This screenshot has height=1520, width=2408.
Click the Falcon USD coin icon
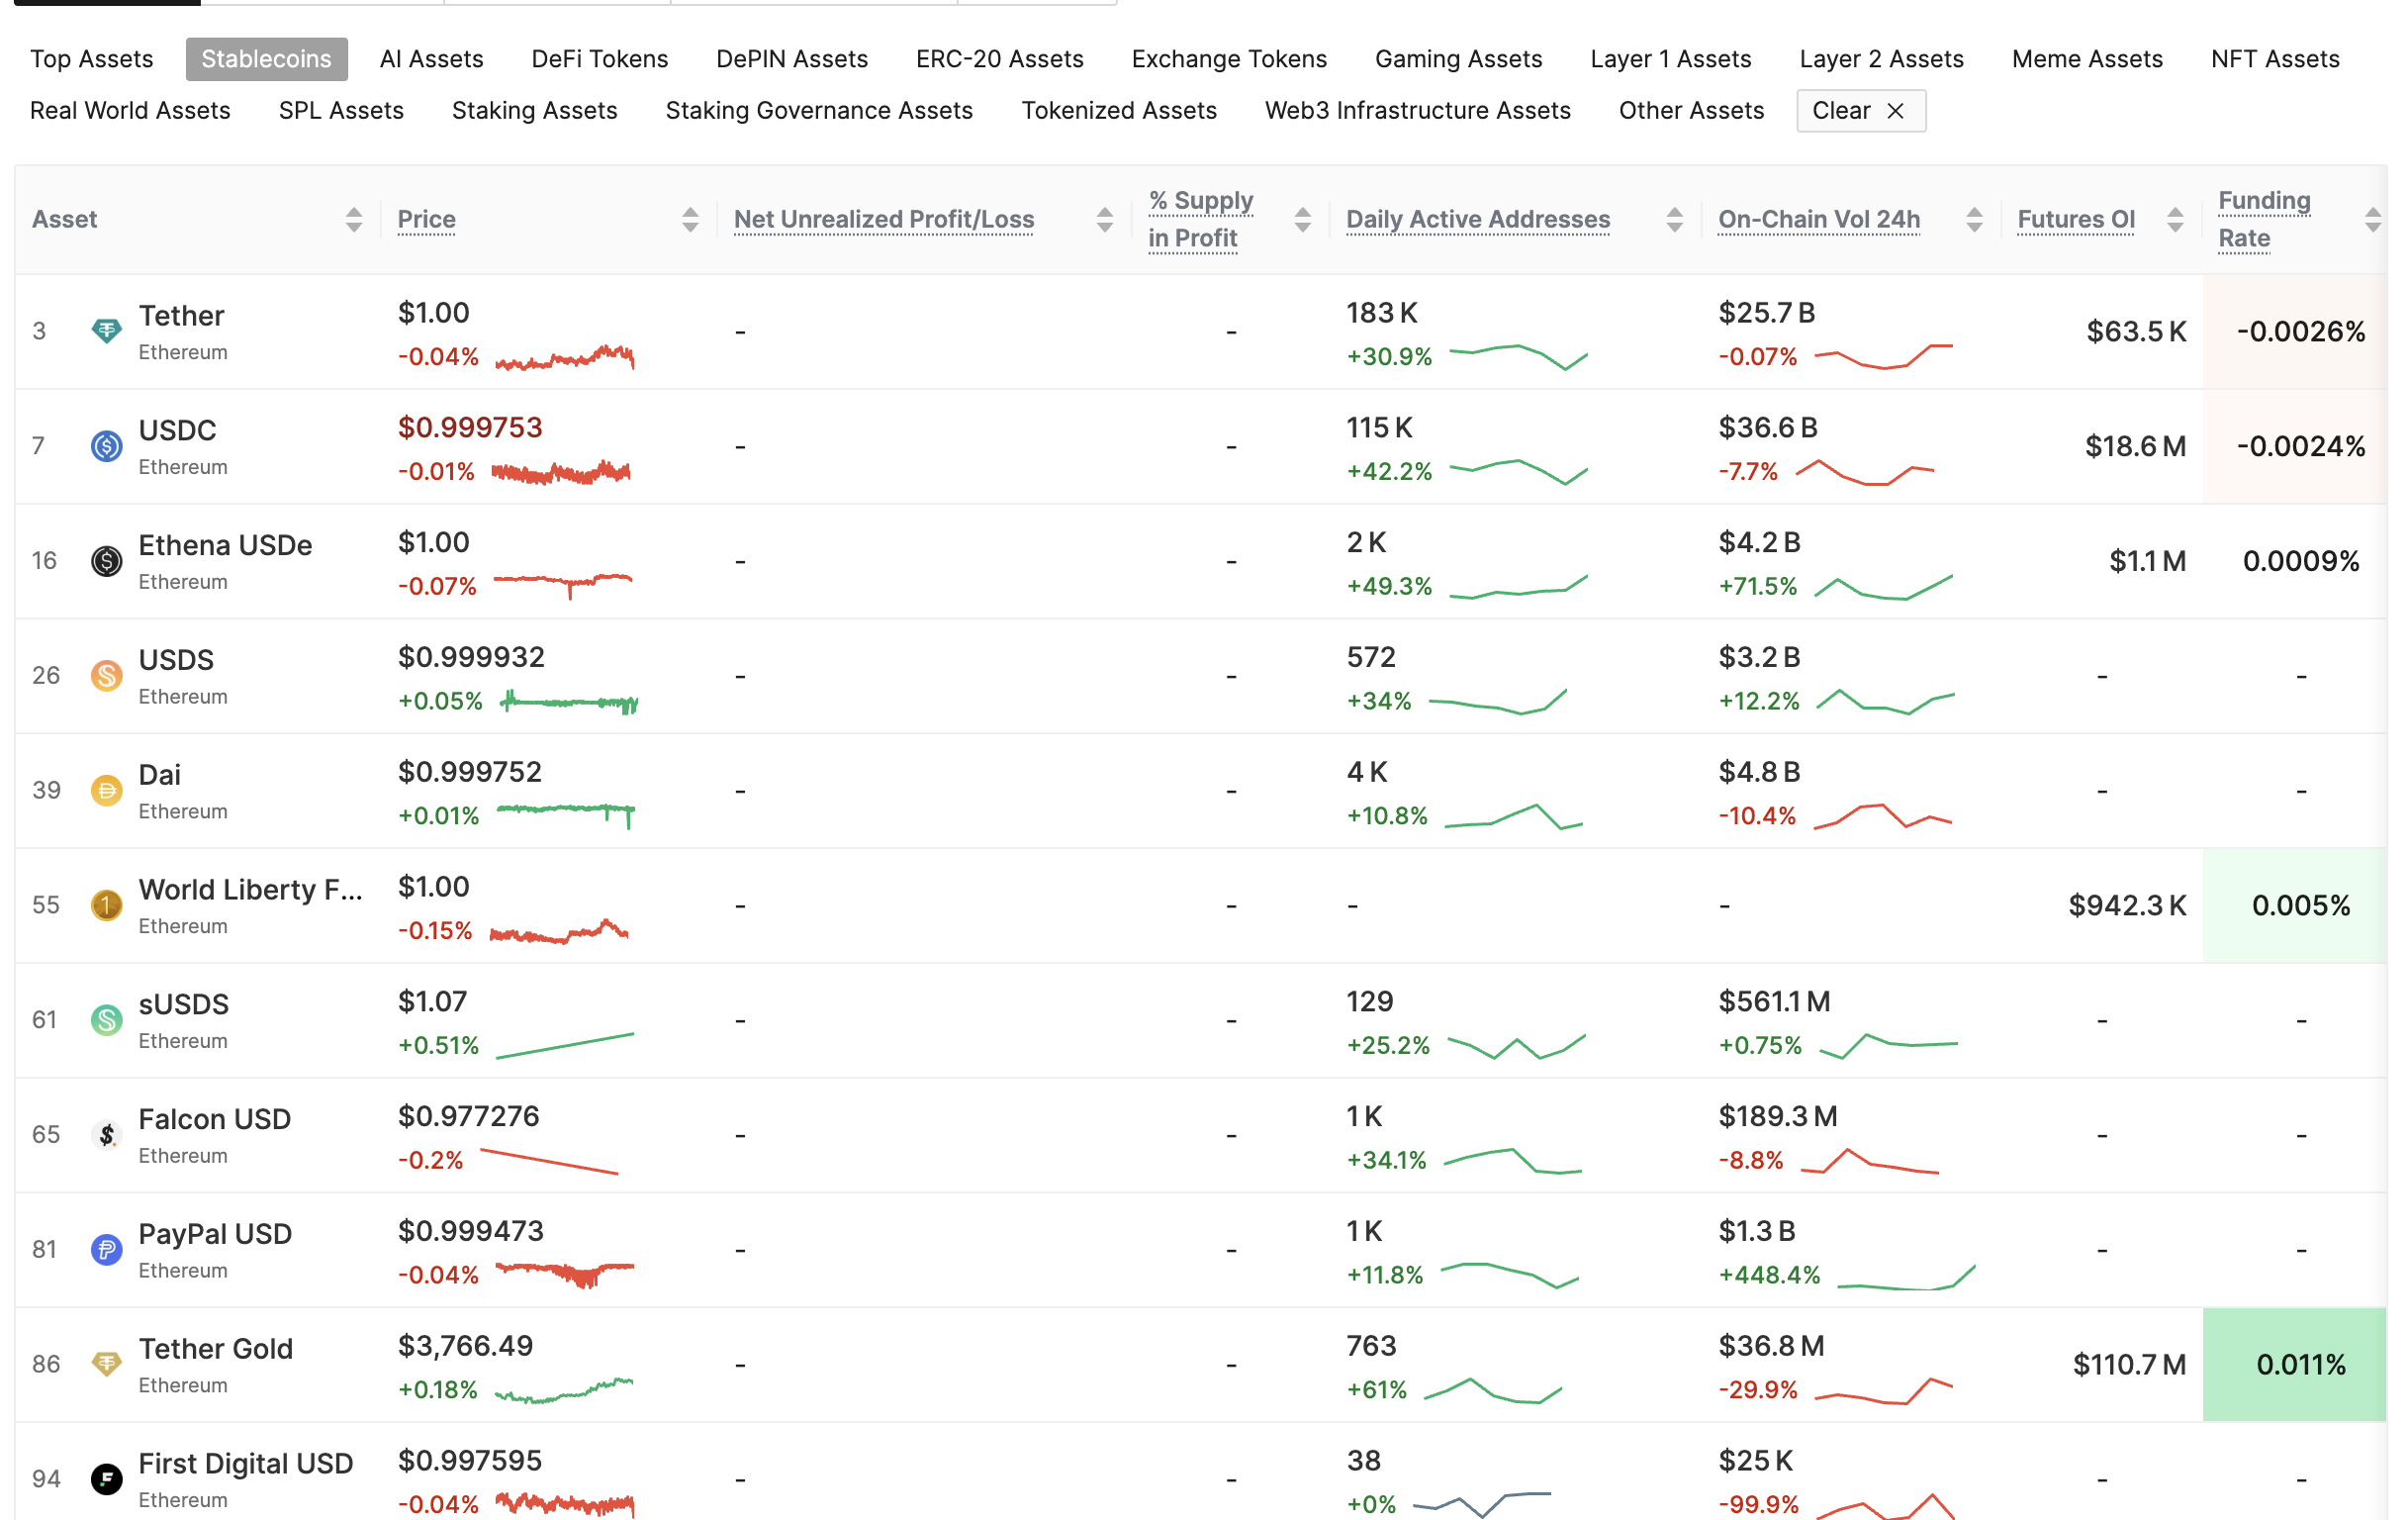106,1135
